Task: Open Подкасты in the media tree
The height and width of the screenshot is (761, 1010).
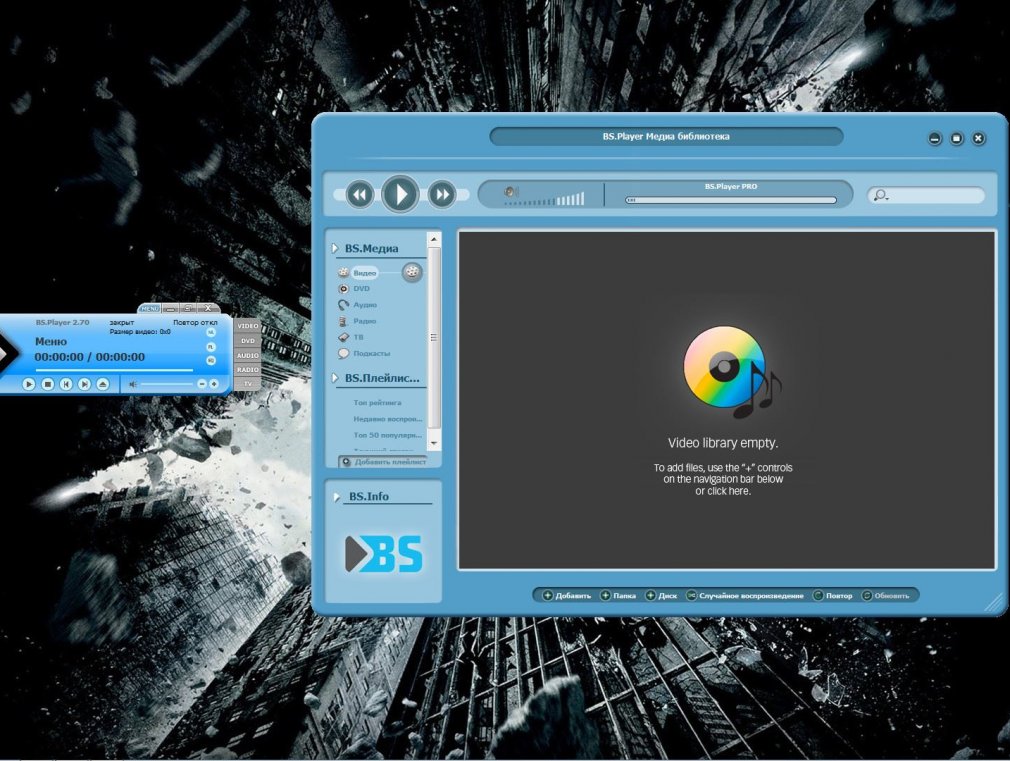Action: (x=372, y=353)
